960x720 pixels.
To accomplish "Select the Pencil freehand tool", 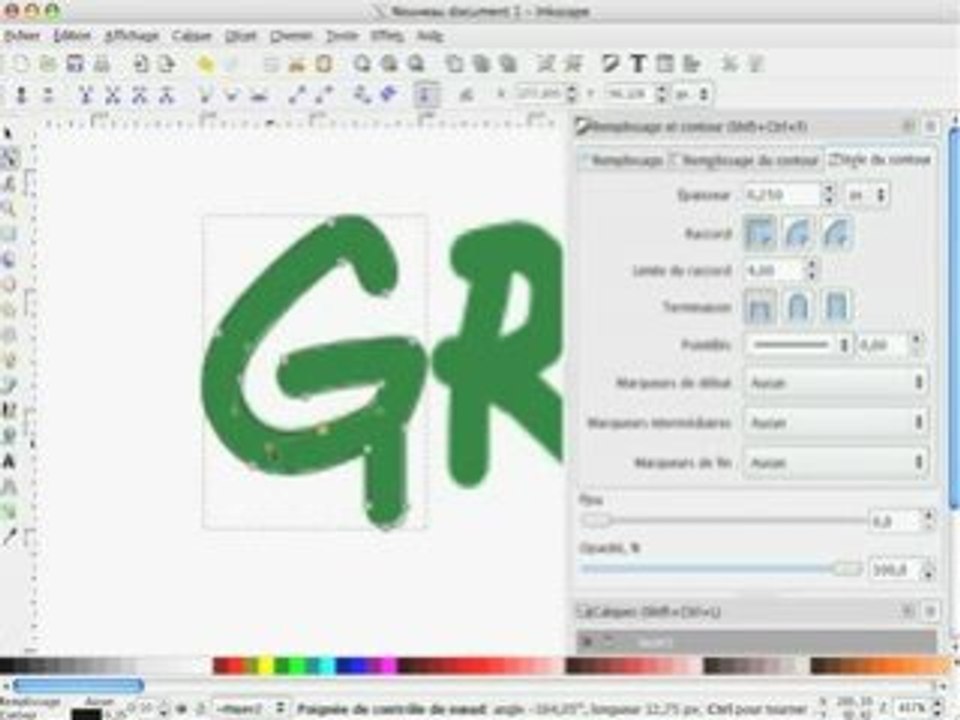I will pyautogui.click(x=9, y=360).
